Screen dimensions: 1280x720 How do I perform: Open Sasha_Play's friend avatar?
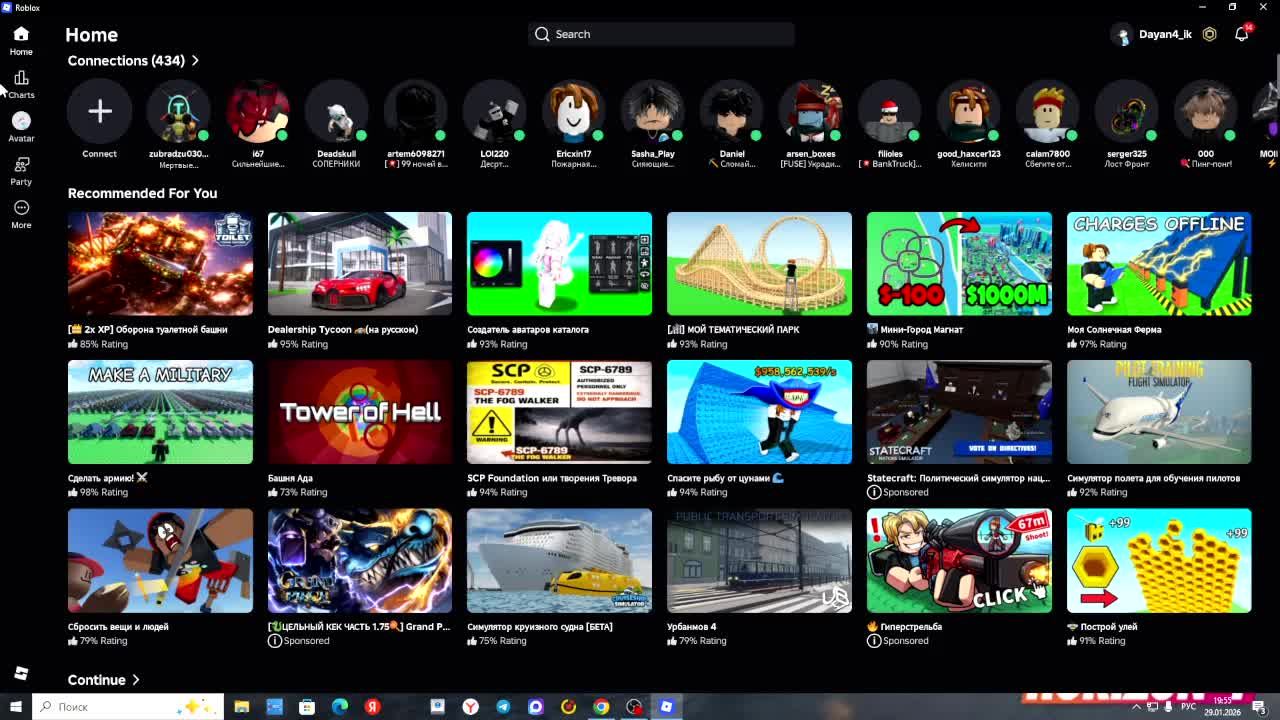pyautogui.click(x=652, y=111)
